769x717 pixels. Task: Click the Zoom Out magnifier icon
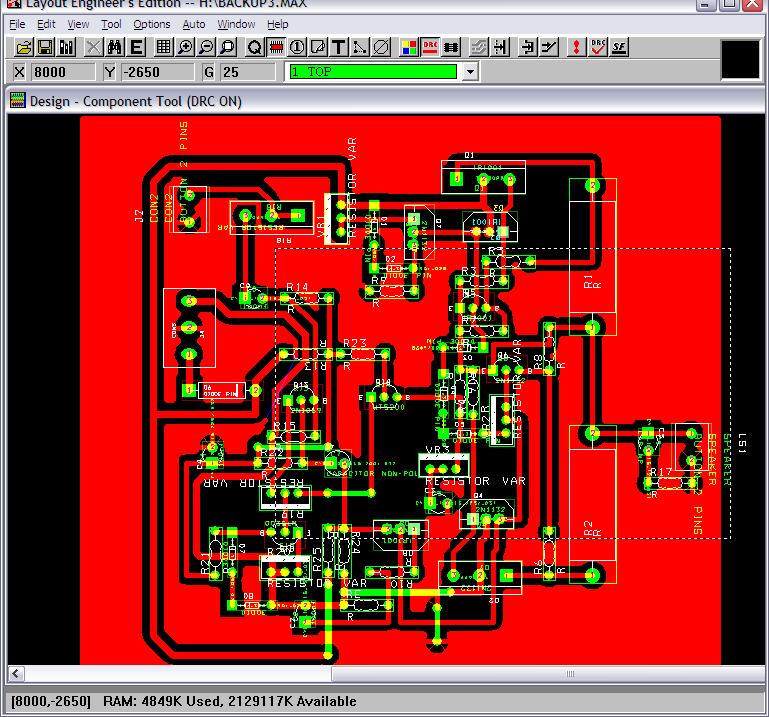click(x=206, y=47)
